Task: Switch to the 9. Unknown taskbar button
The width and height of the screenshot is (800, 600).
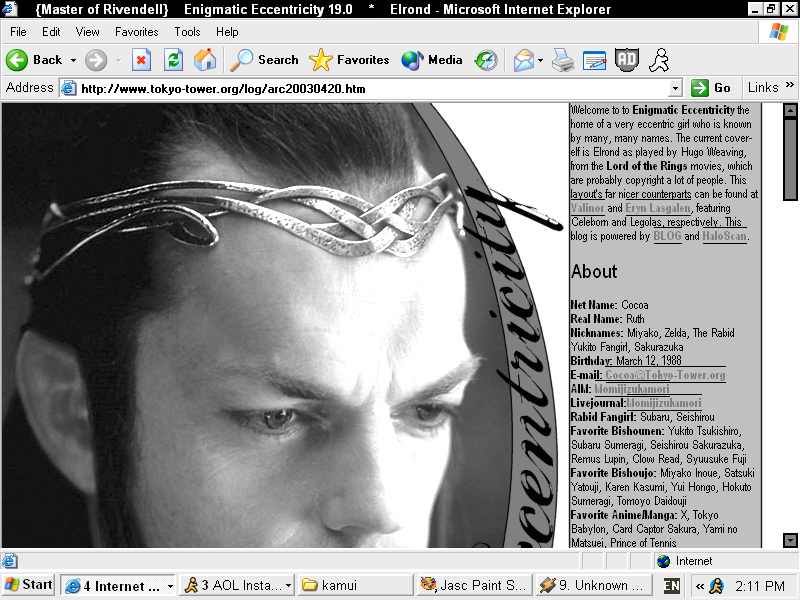Action: point(595,586)
